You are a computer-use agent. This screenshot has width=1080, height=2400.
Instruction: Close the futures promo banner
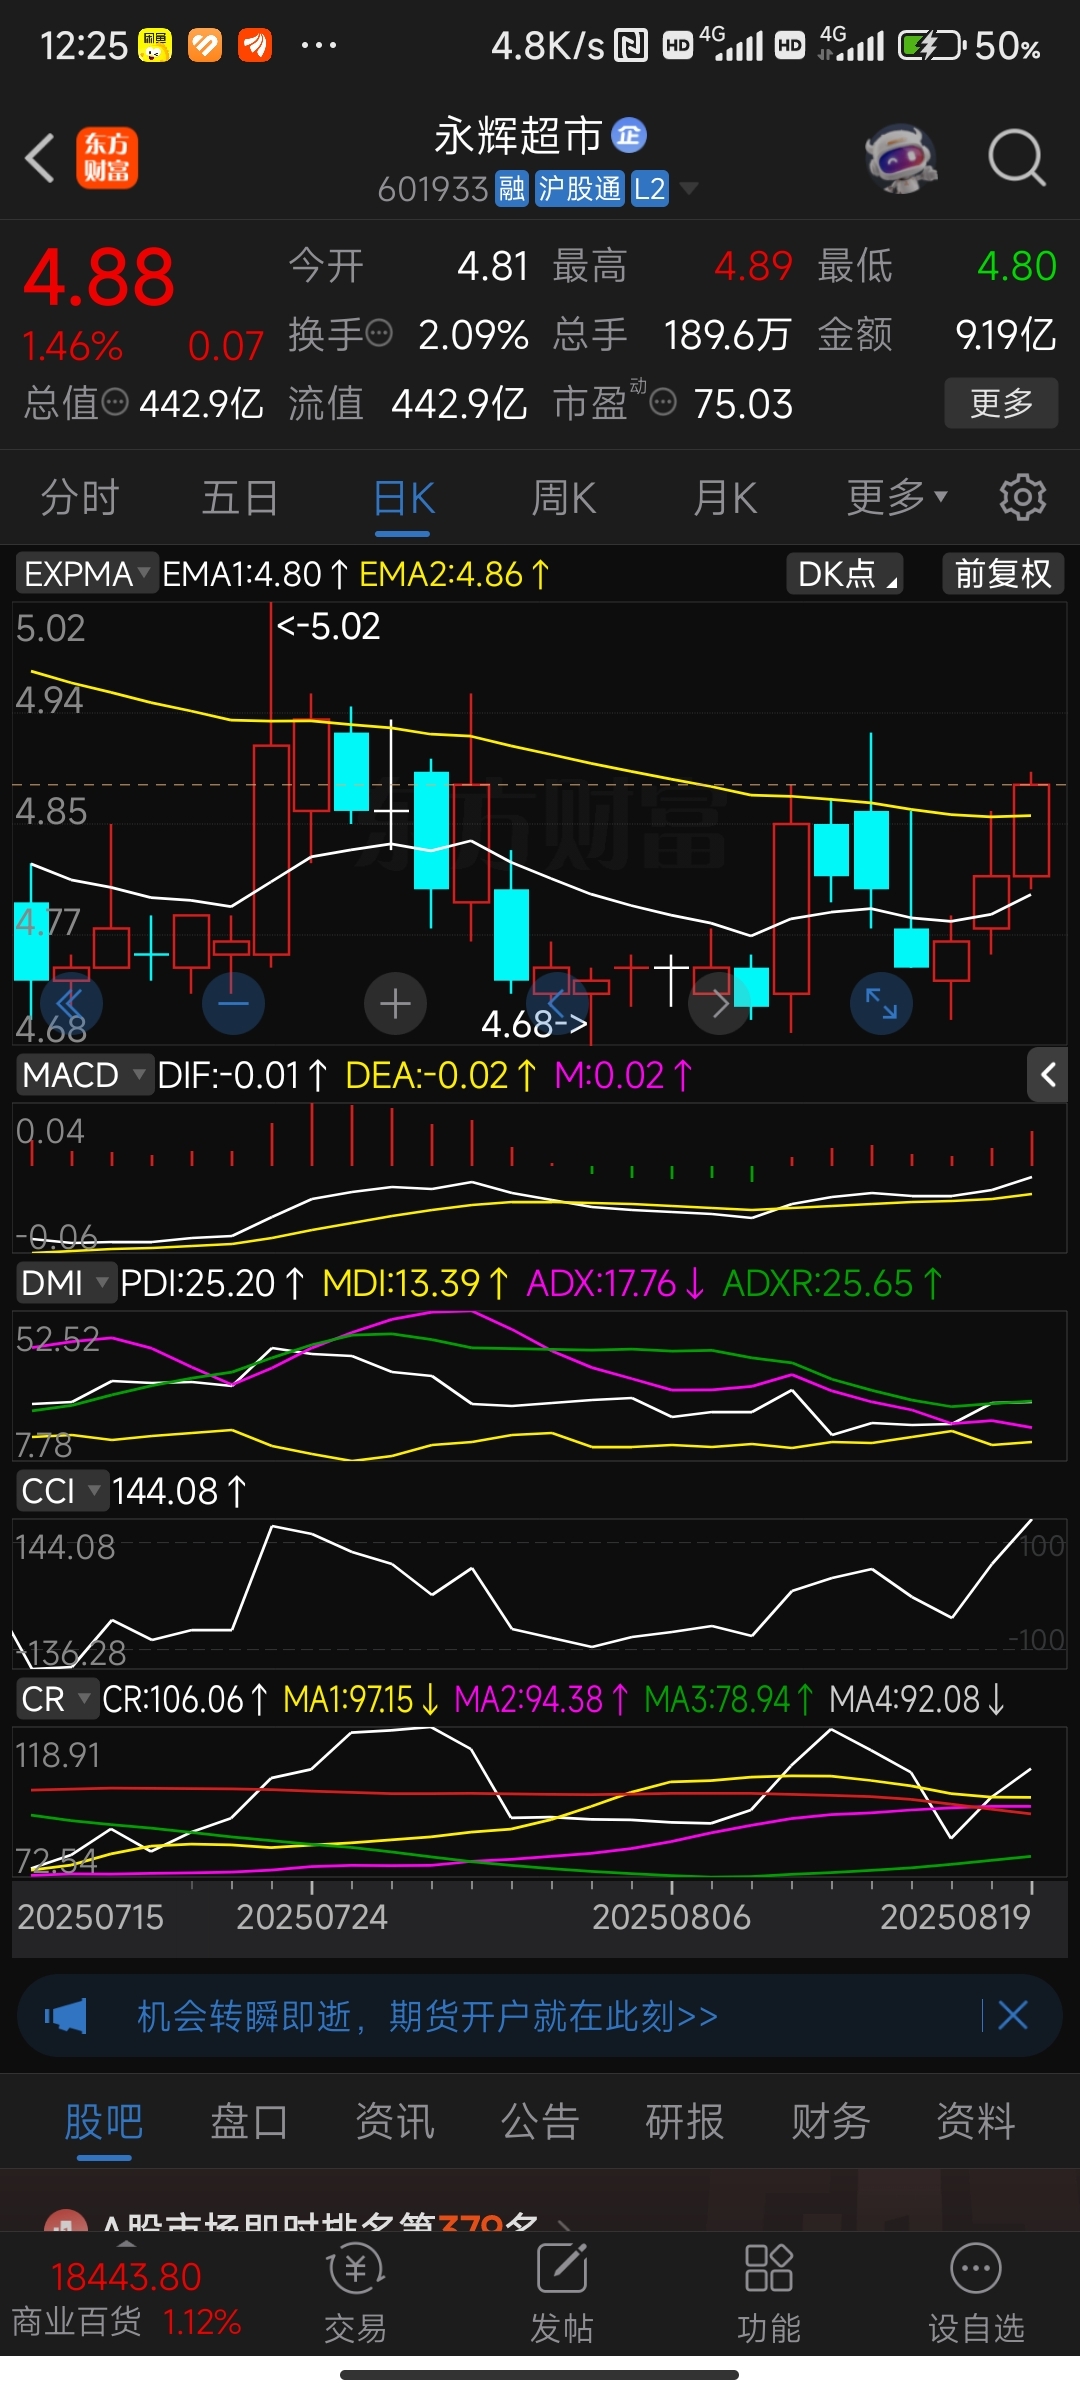[x=1012, y=2015]
